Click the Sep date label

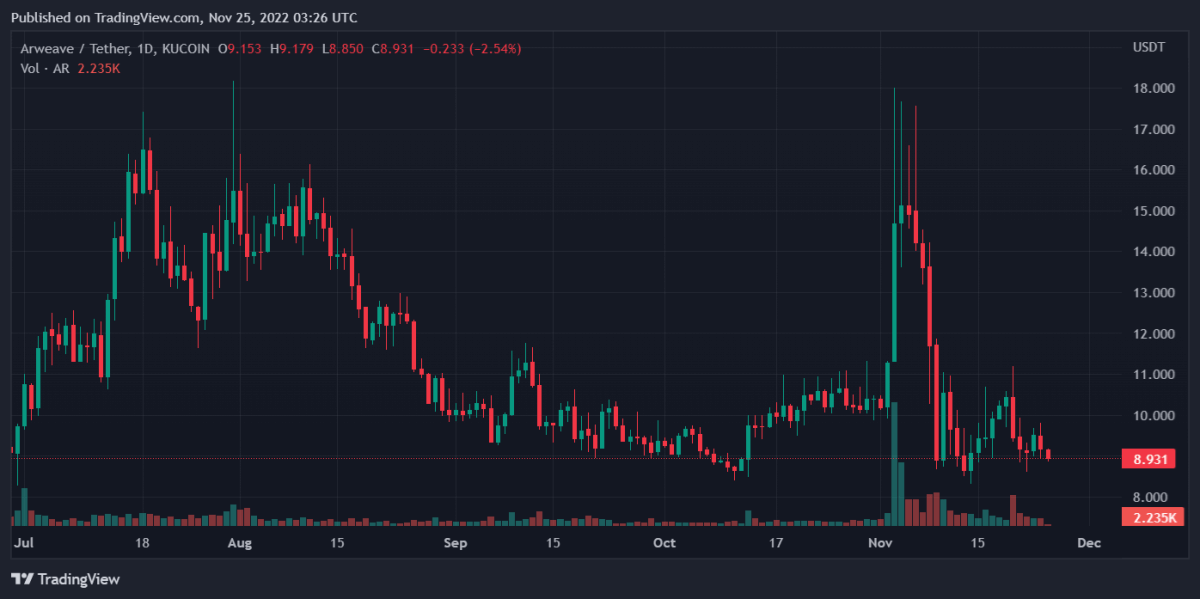pos(455,543)
